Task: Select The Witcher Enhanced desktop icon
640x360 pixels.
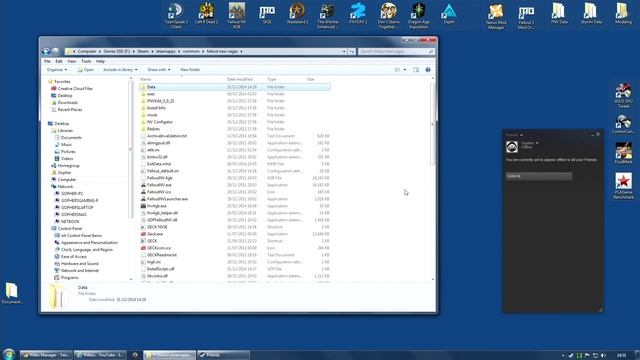Action: pos(328,16)
